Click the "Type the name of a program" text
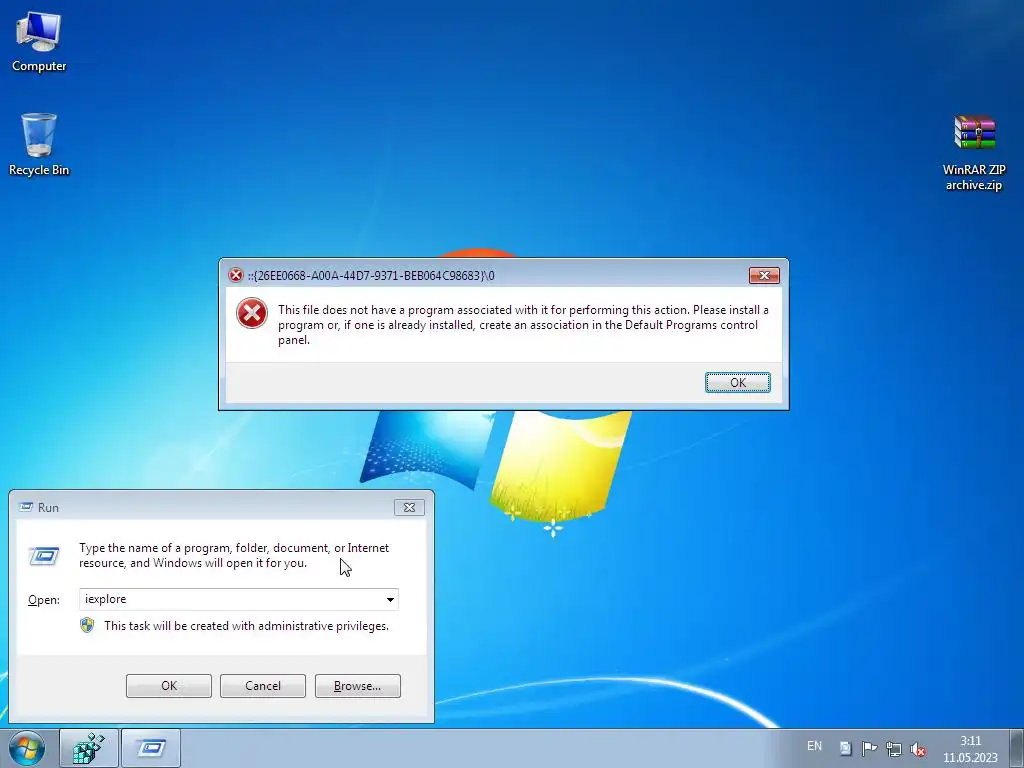1024x768 pixels. pyautogui.click(x=234, y=555)
